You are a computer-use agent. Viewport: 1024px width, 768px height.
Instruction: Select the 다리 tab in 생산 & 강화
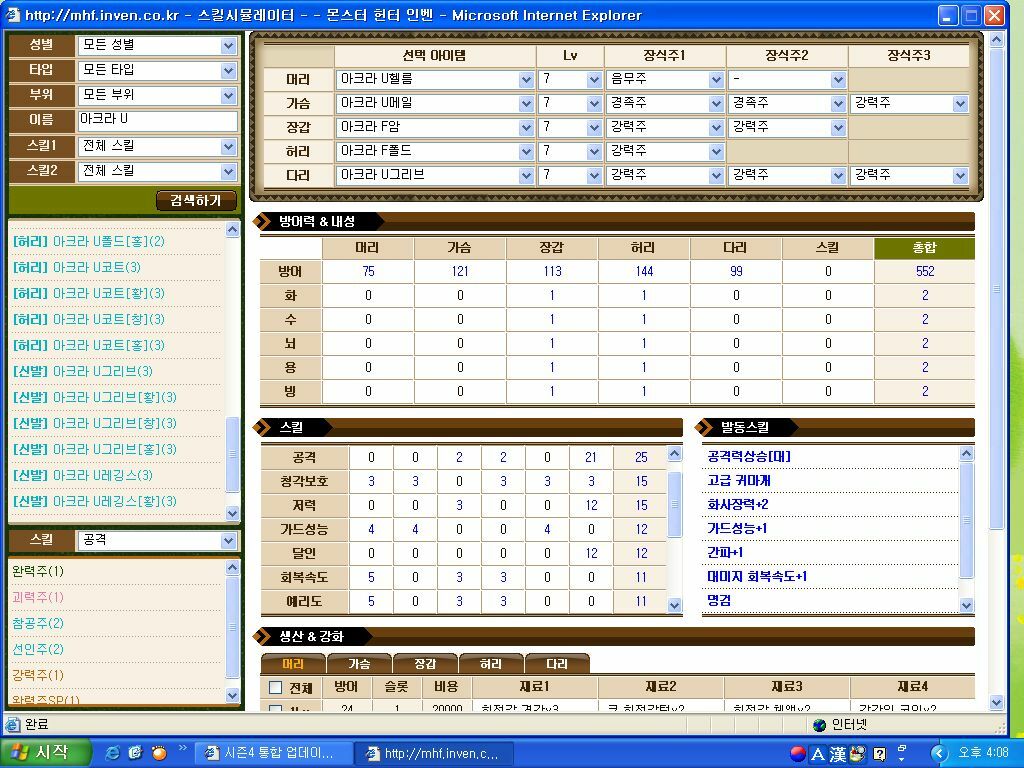pos(557,663)
